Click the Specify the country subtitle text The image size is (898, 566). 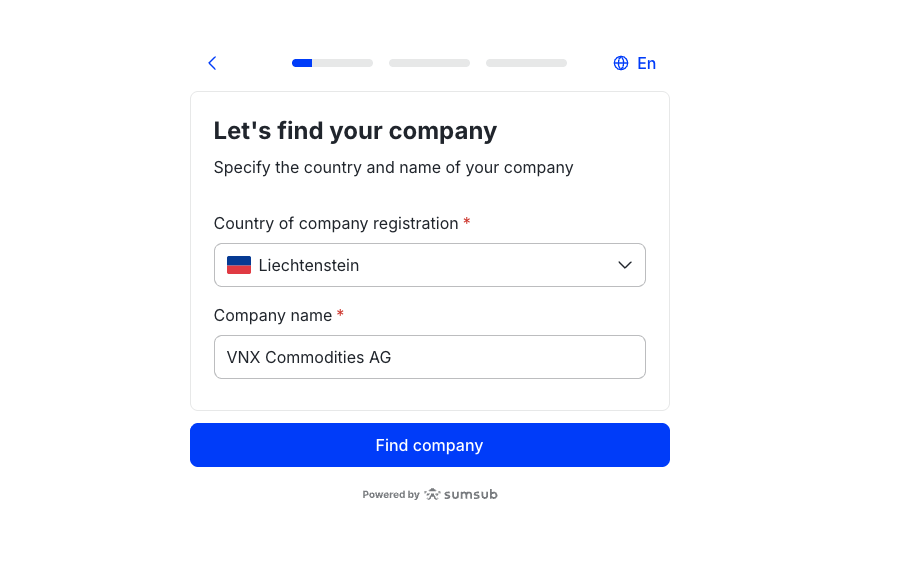click(393, 167)
